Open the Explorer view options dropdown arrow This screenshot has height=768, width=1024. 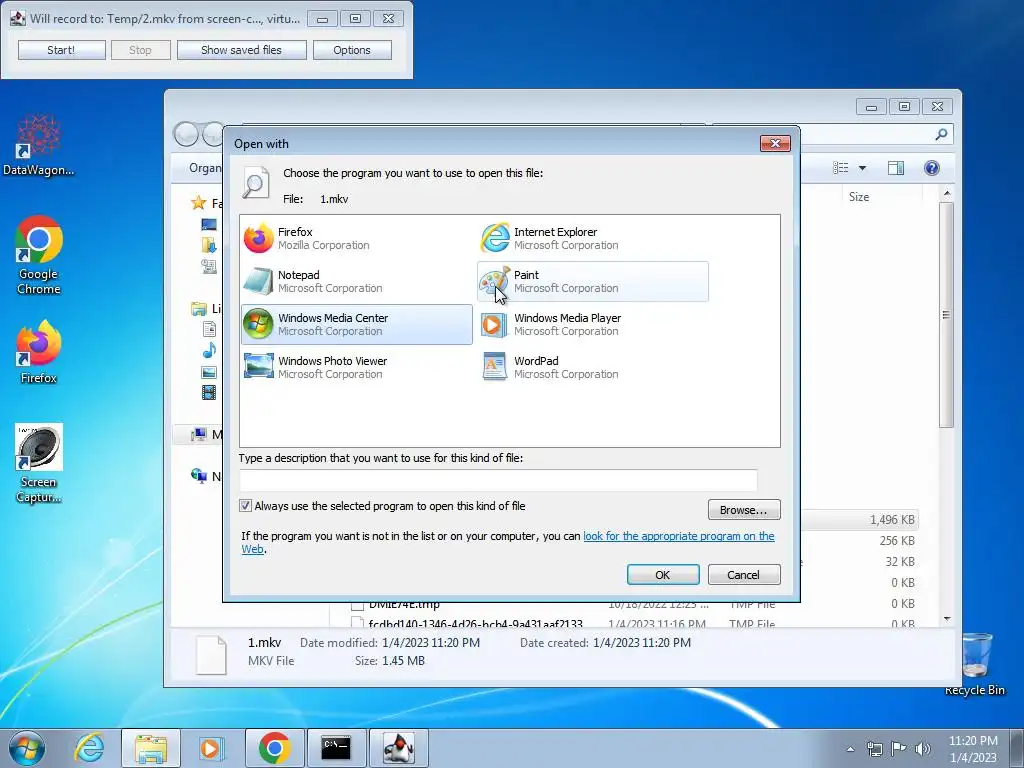click(862, 168)
